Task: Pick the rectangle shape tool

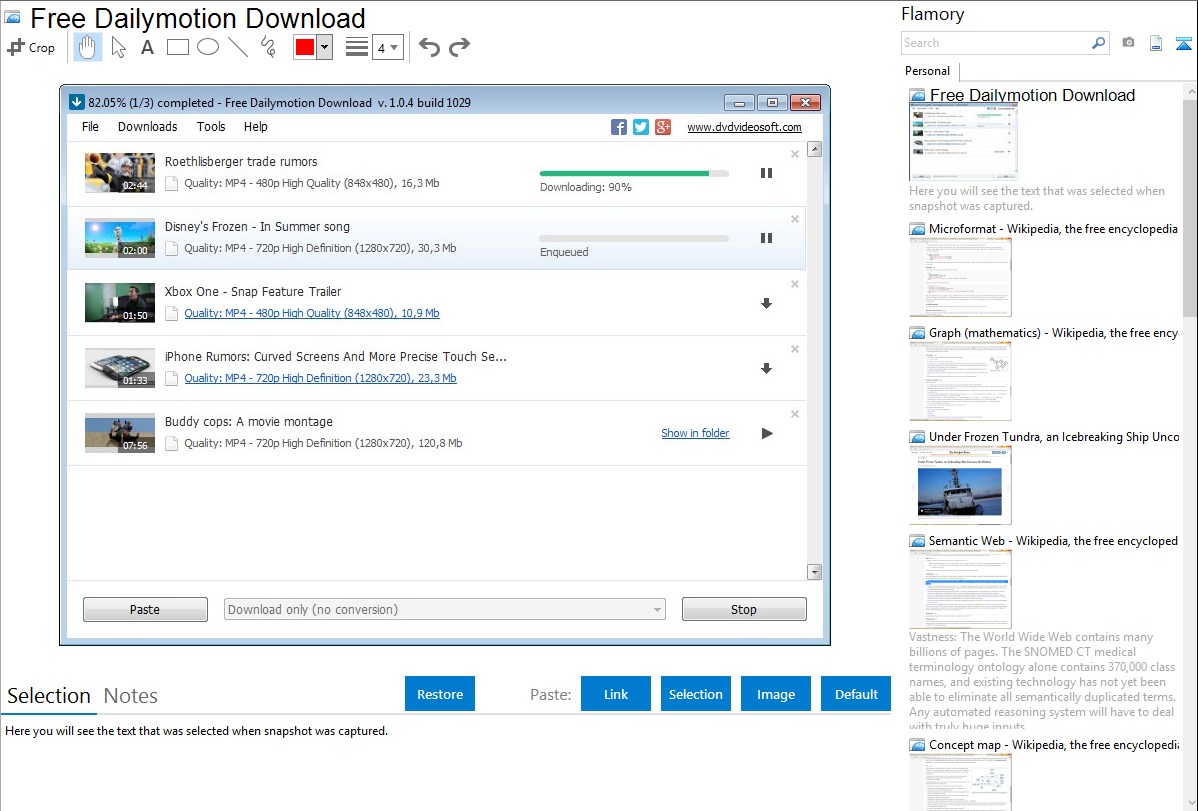Action: click(177, 47)
